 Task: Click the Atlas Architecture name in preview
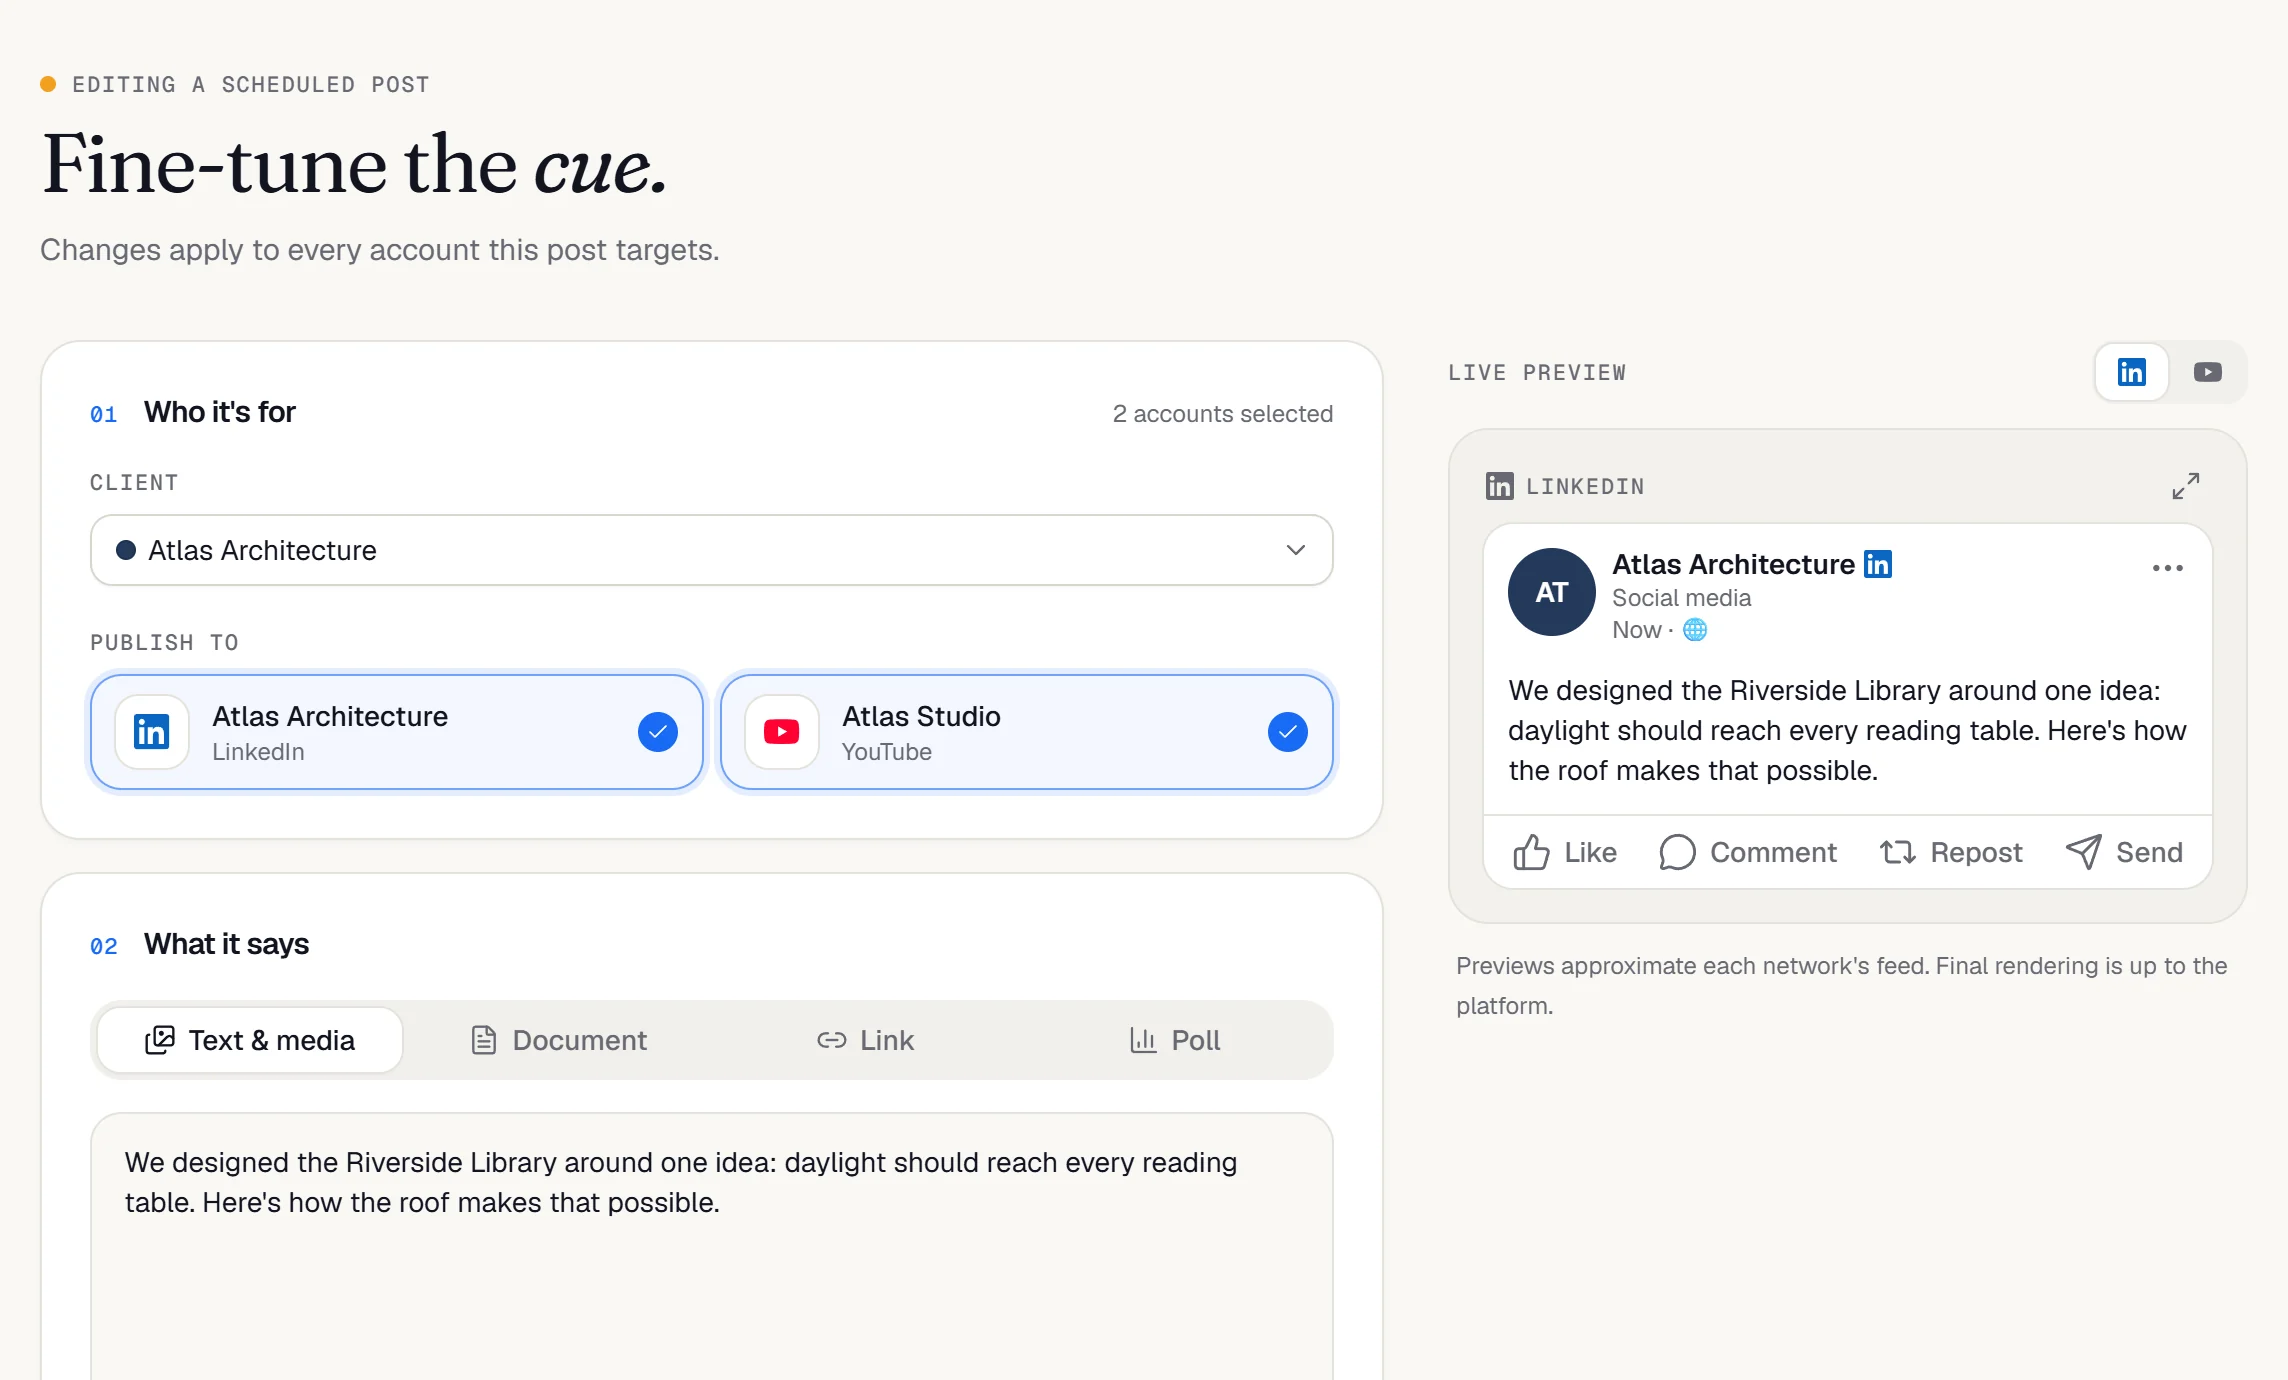click(1734, 564)
